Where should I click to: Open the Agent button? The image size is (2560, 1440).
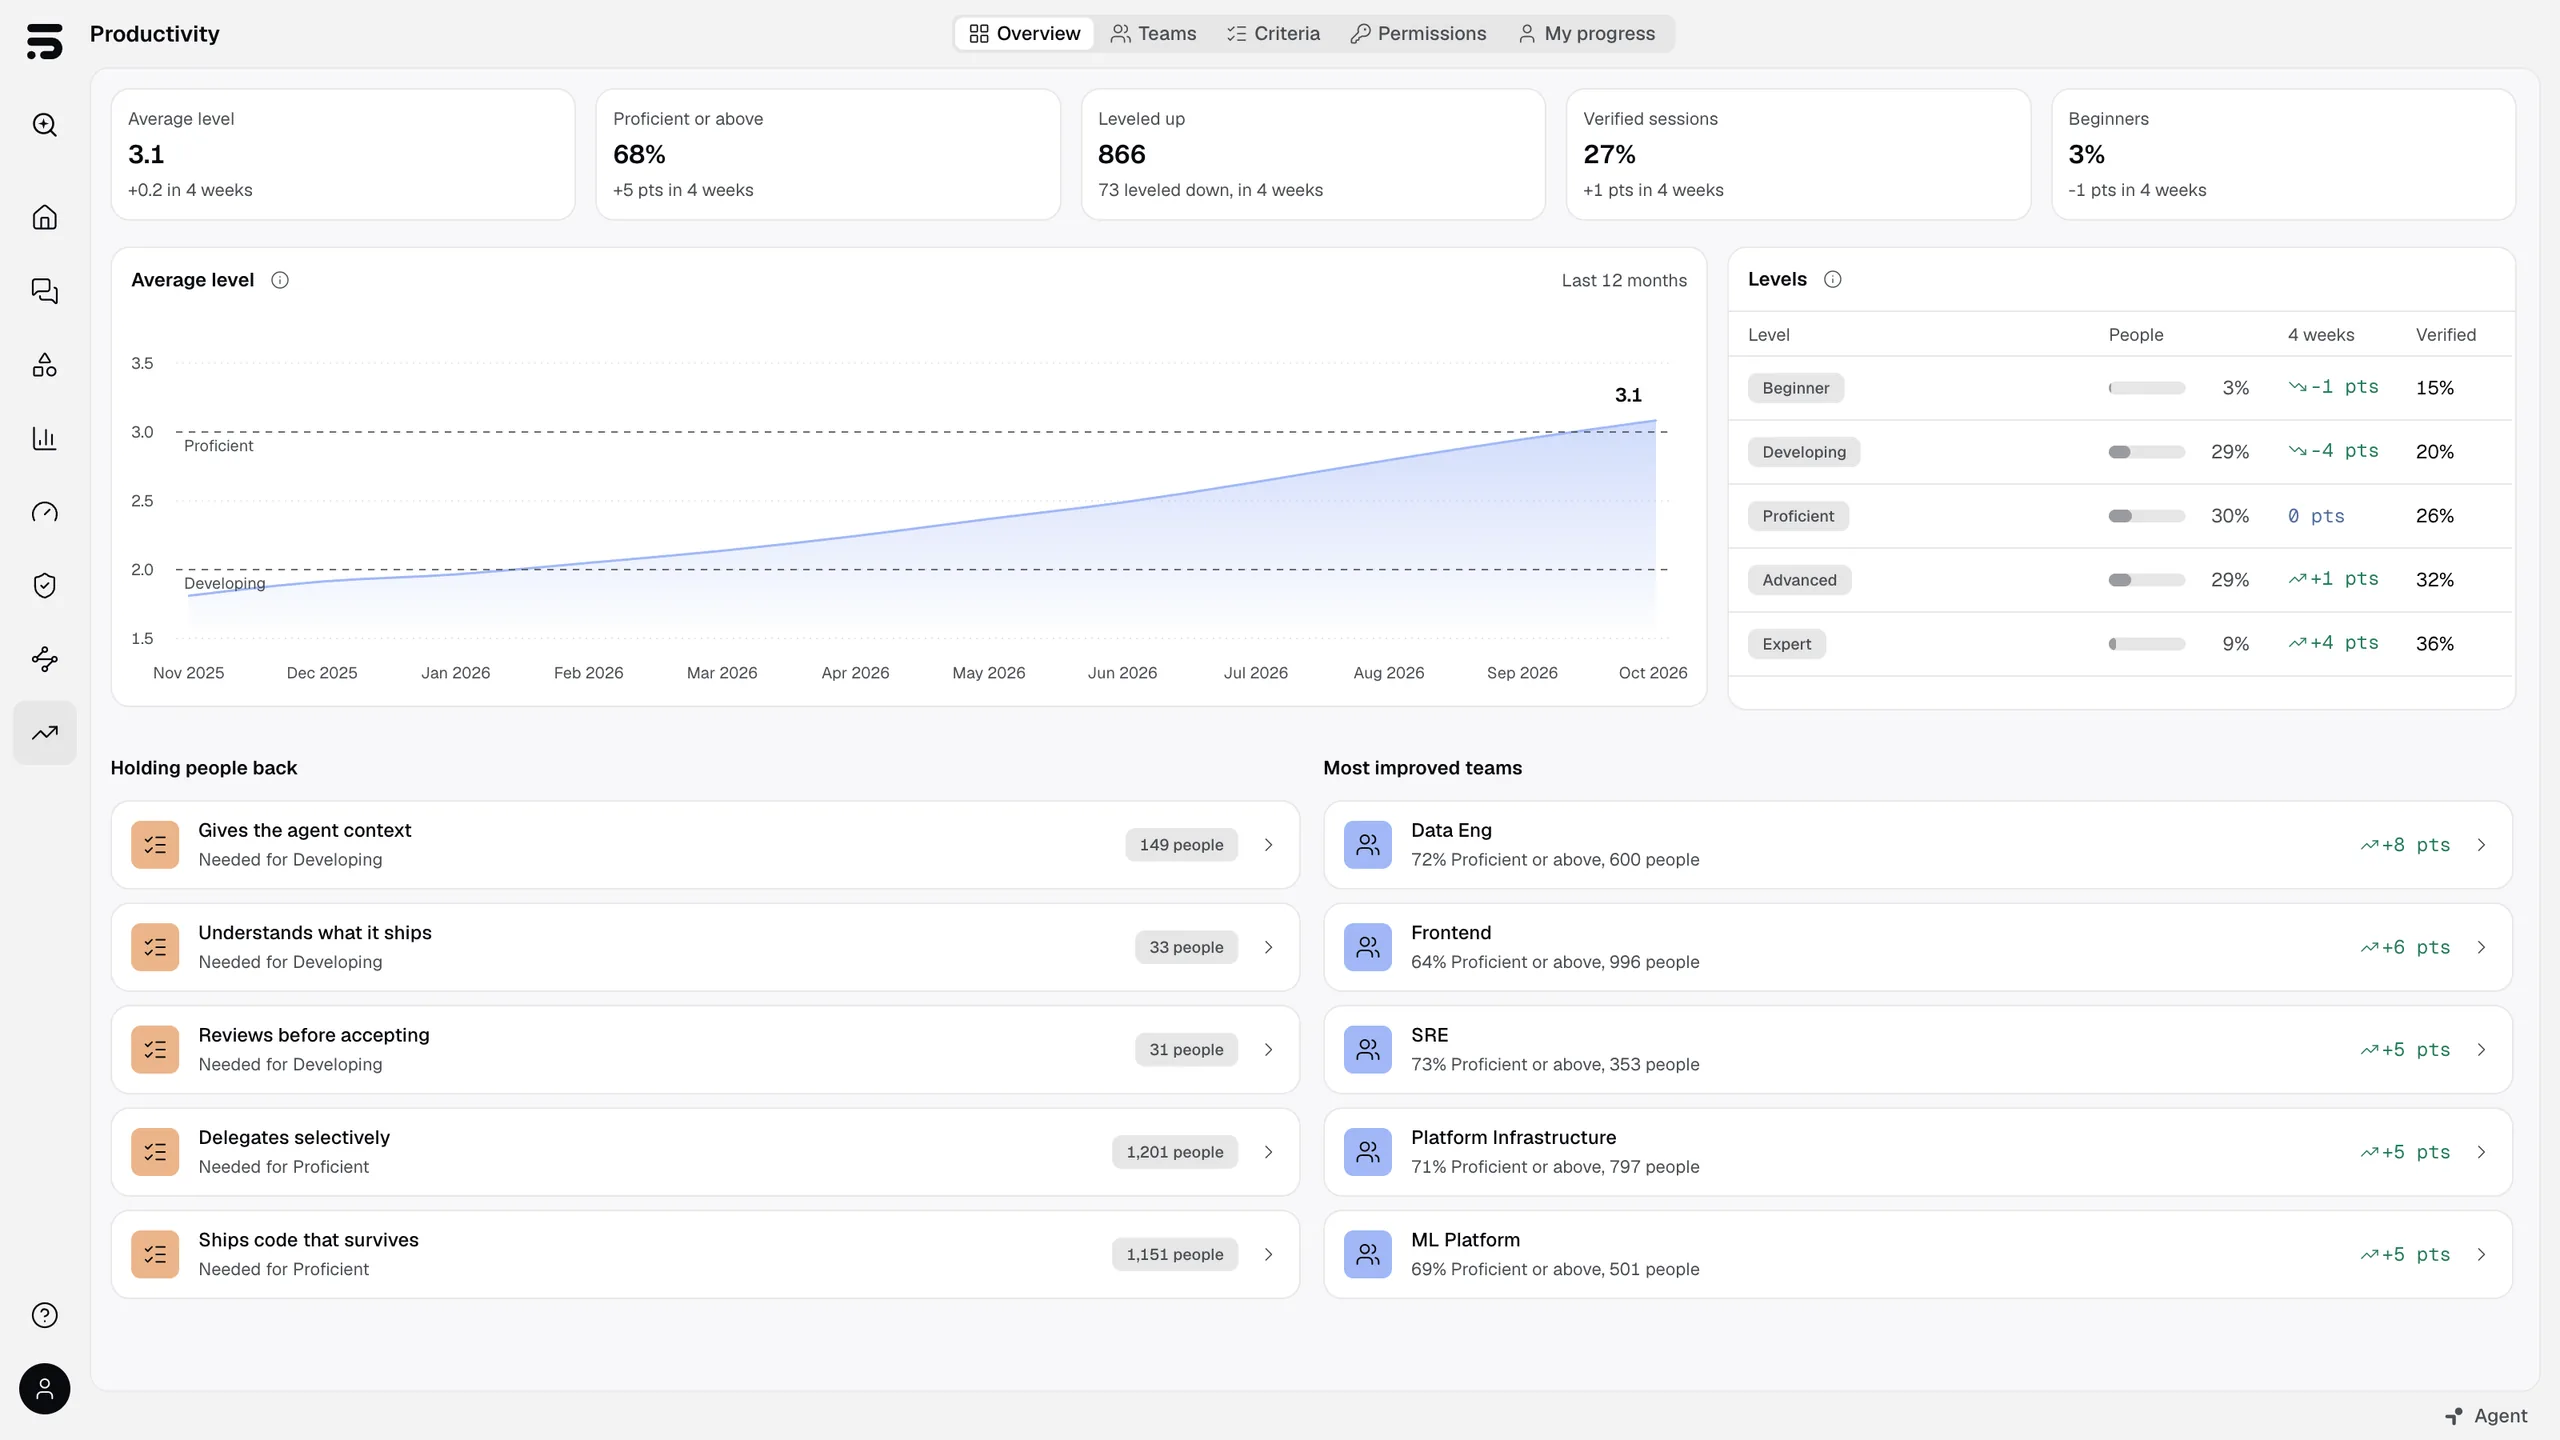pos(2486,1416)
